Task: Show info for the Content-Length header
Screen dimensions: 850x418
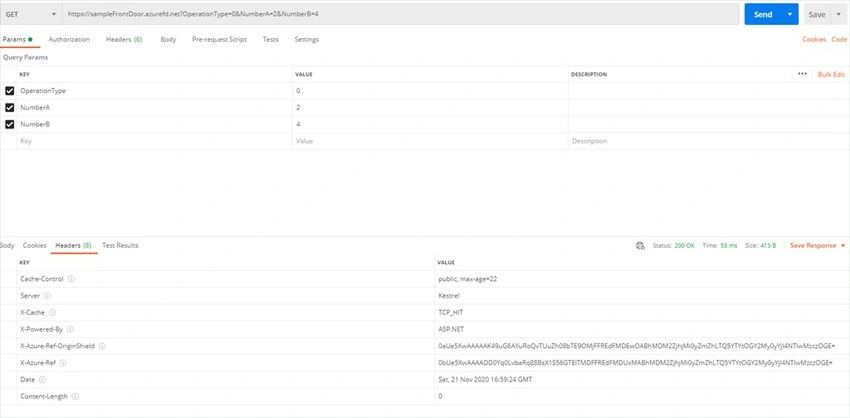Action: pyautogui.click(x=75, y=396)
